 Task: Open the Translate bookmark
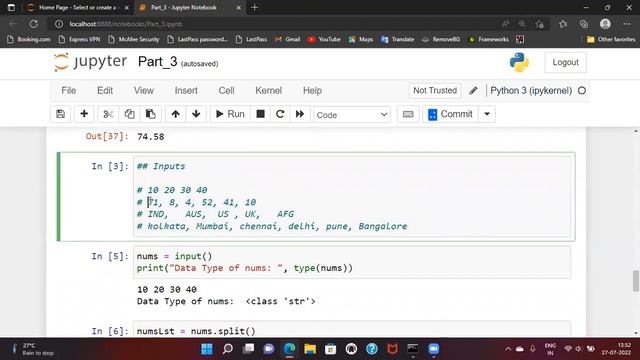tap(398, 39)
